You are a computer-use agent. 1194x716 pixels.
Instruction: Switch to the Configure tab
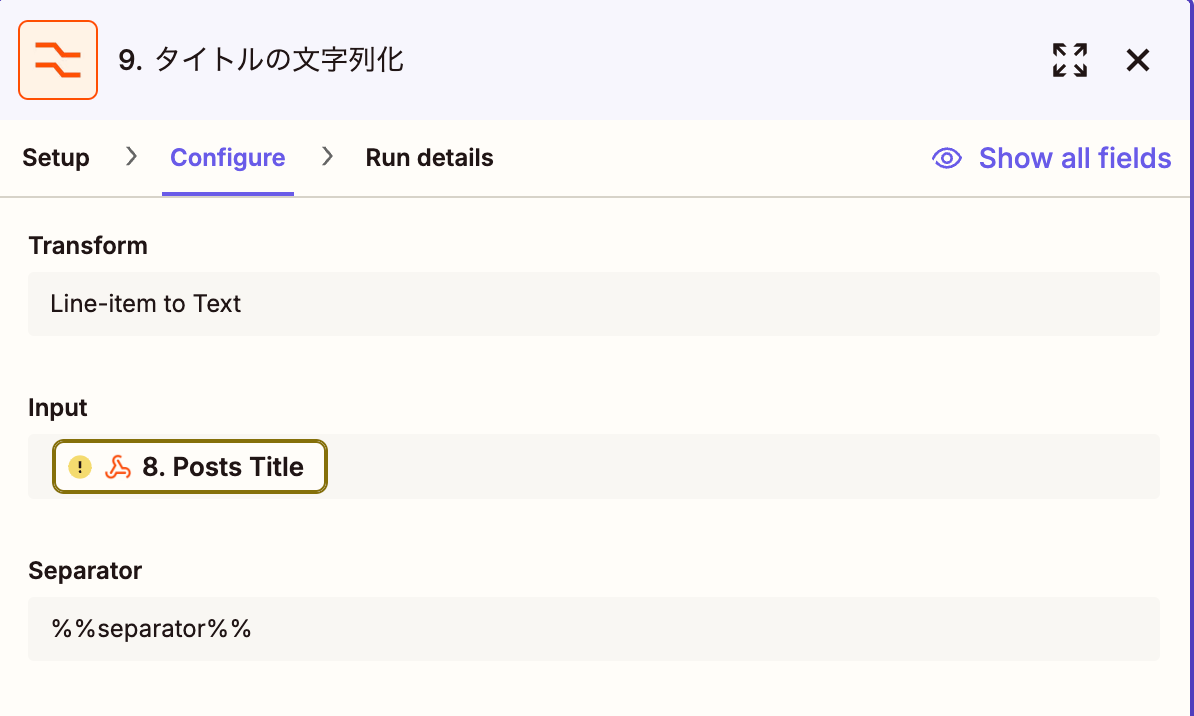click(x=228, y=158)
